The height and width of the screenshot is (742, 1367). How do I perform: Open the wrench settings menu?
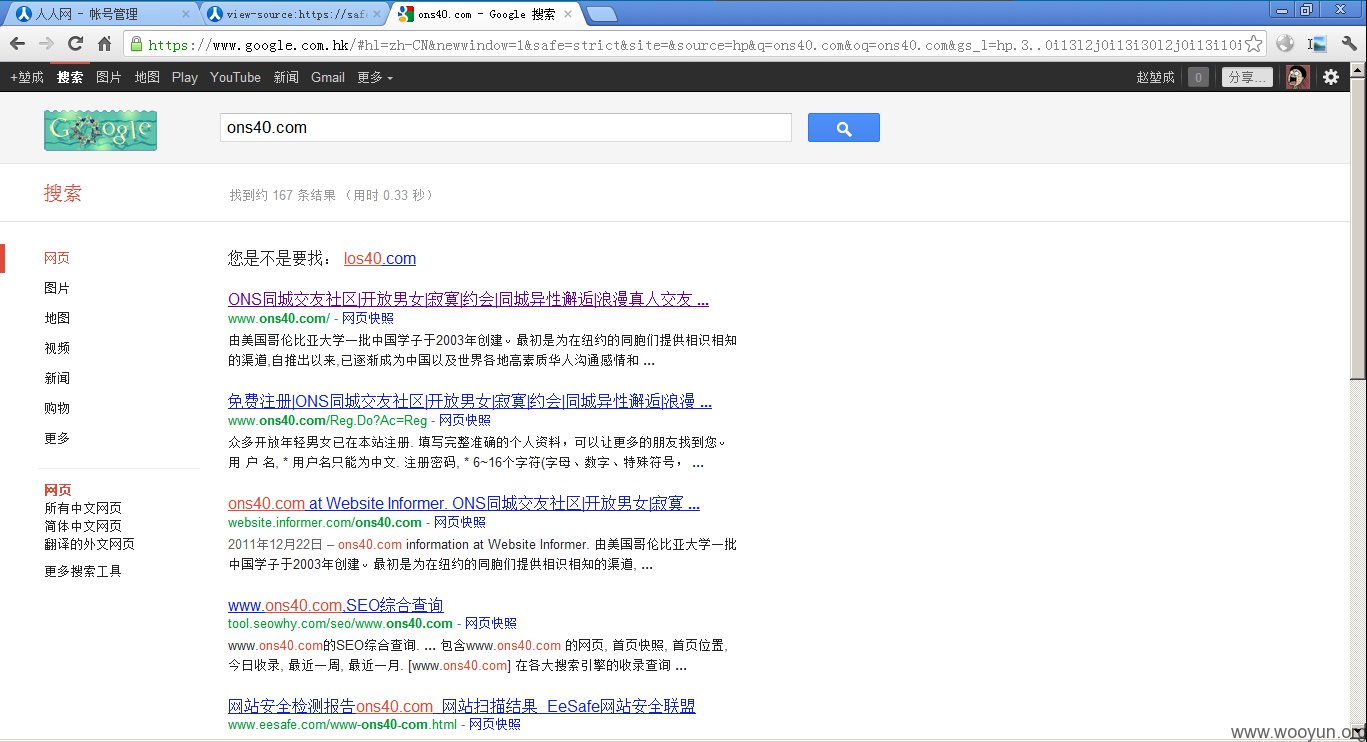pos(1349,44)
